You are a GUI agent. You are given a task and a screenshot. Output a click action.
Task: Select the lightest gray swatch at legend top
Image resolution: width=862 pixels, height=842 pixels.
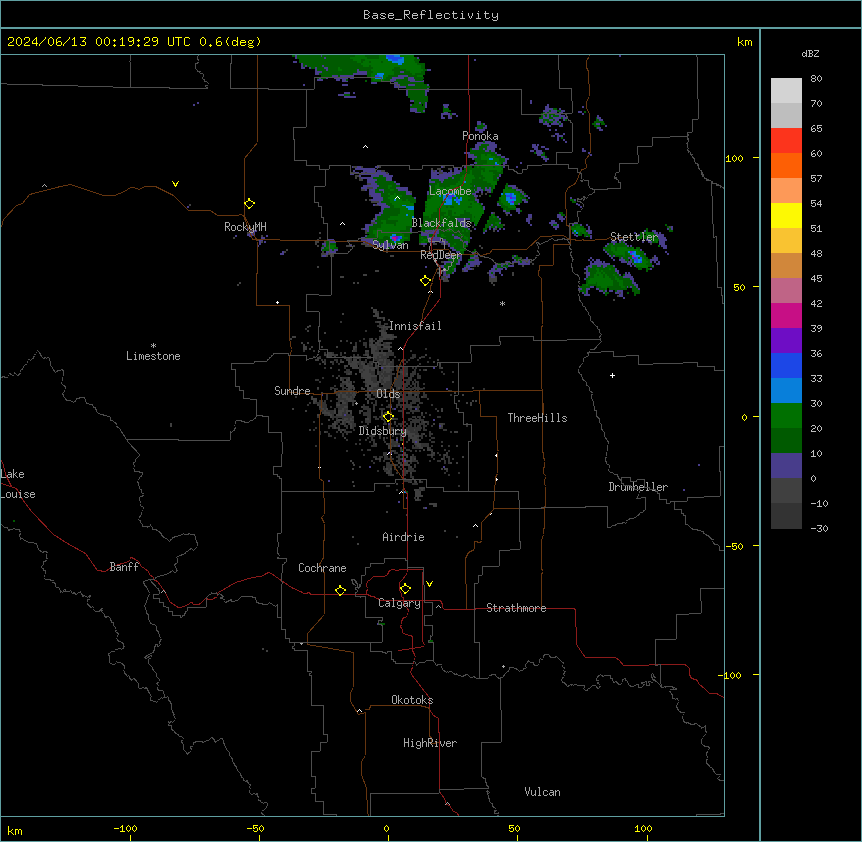(786, 90)
